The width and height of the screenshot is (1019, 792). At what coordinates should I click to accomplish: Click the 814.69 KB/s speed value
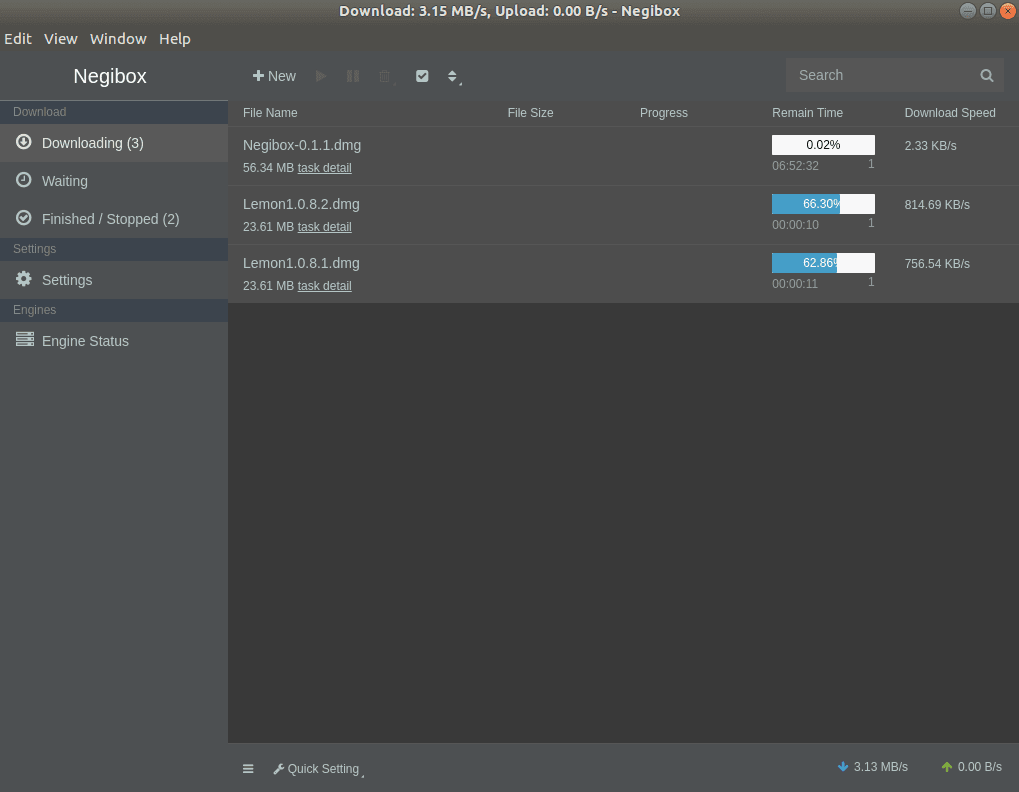pyautogui.click(x=936, y=205)
